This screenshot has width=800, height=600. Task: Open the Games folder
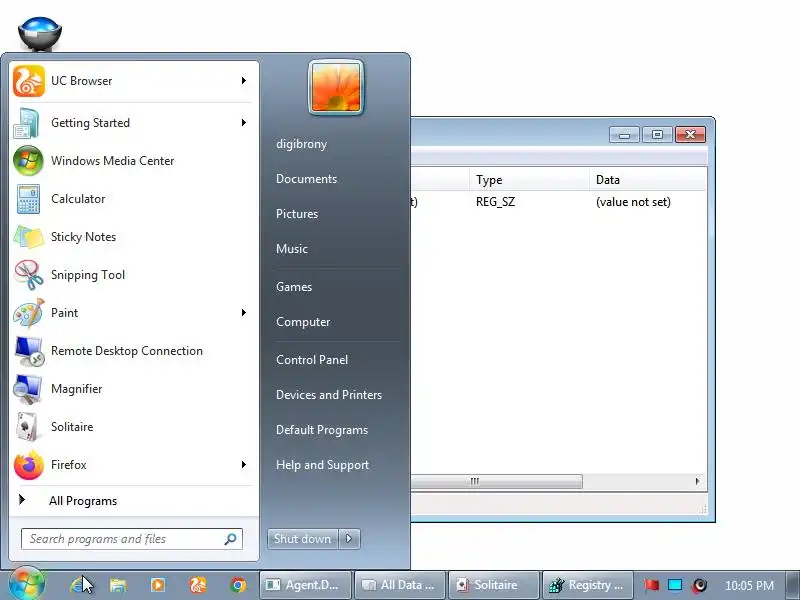pos(294,287)
